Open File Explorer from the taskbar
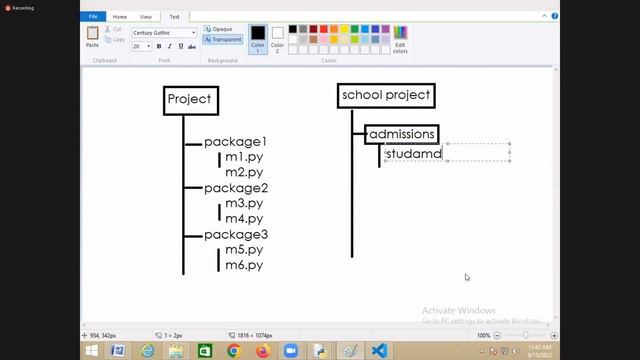640x360 pixels. point(176,351)
